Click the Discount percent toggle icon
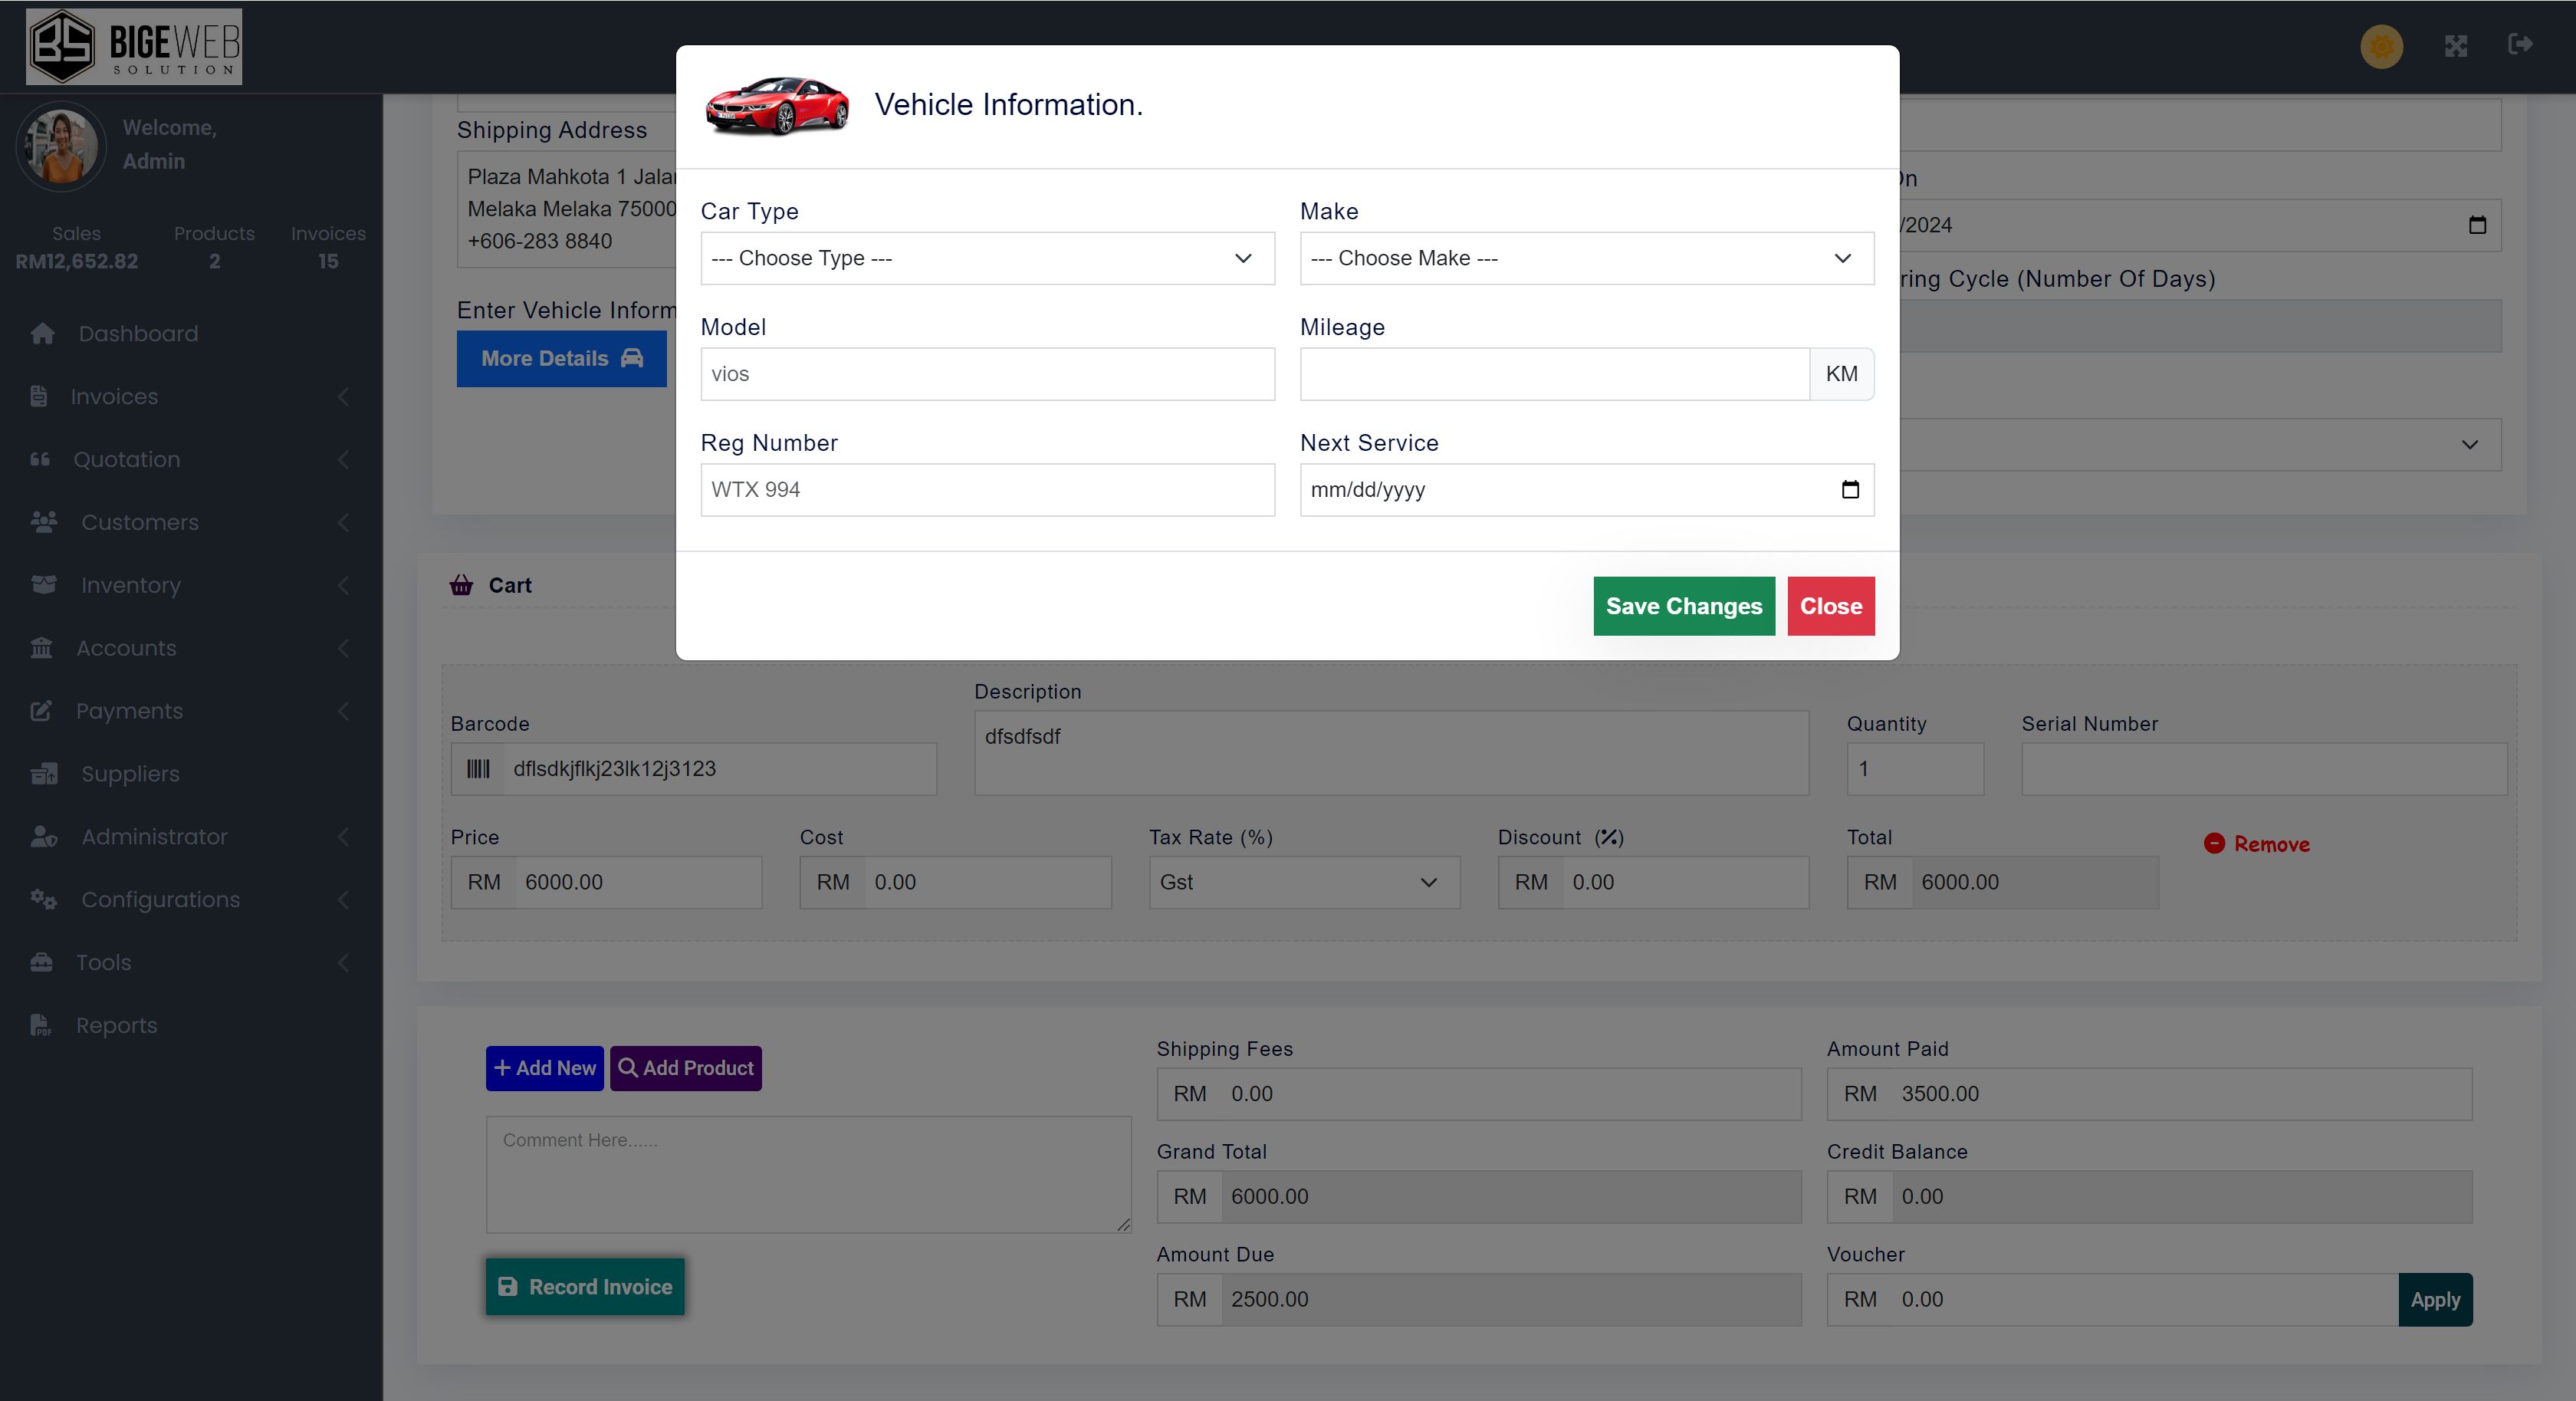Viewport: 2576px width, 1401px height. pyautogui.click(x=1609, y=837)
